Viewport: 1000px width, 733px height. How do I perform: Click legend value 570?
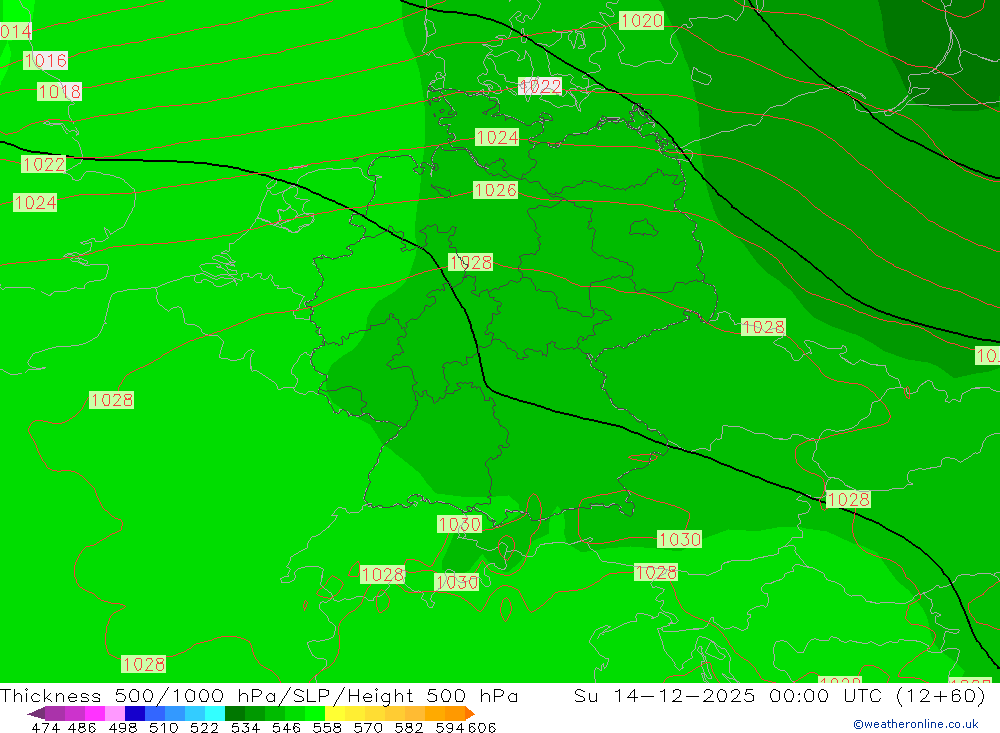click(x=368, y=727)
